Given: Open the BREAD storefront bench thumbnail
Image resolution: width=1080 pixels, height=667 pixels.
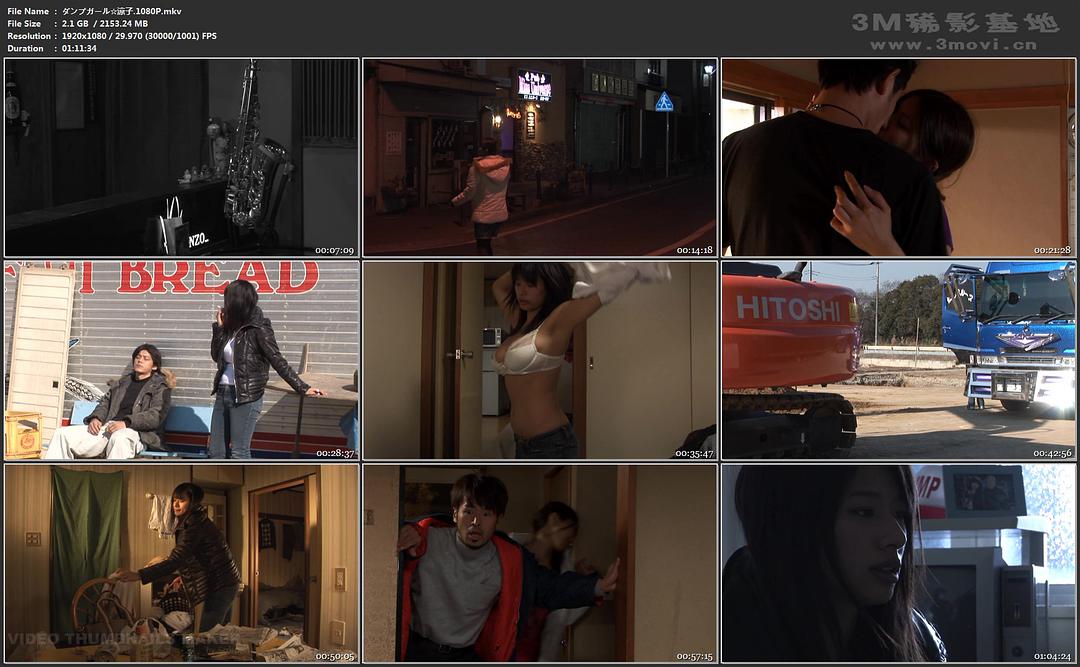Looking at the screenshot, I should 181,360.
